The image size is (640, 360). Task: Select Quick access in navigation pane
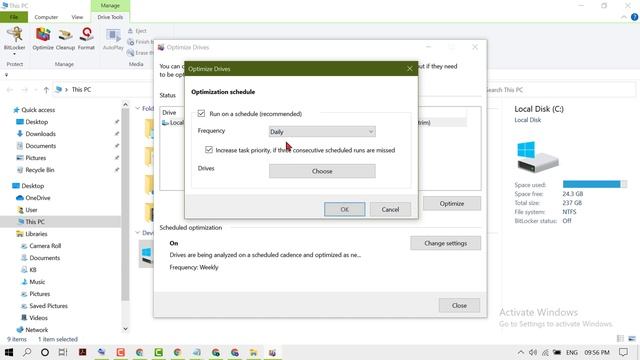(x=38, y=110)
